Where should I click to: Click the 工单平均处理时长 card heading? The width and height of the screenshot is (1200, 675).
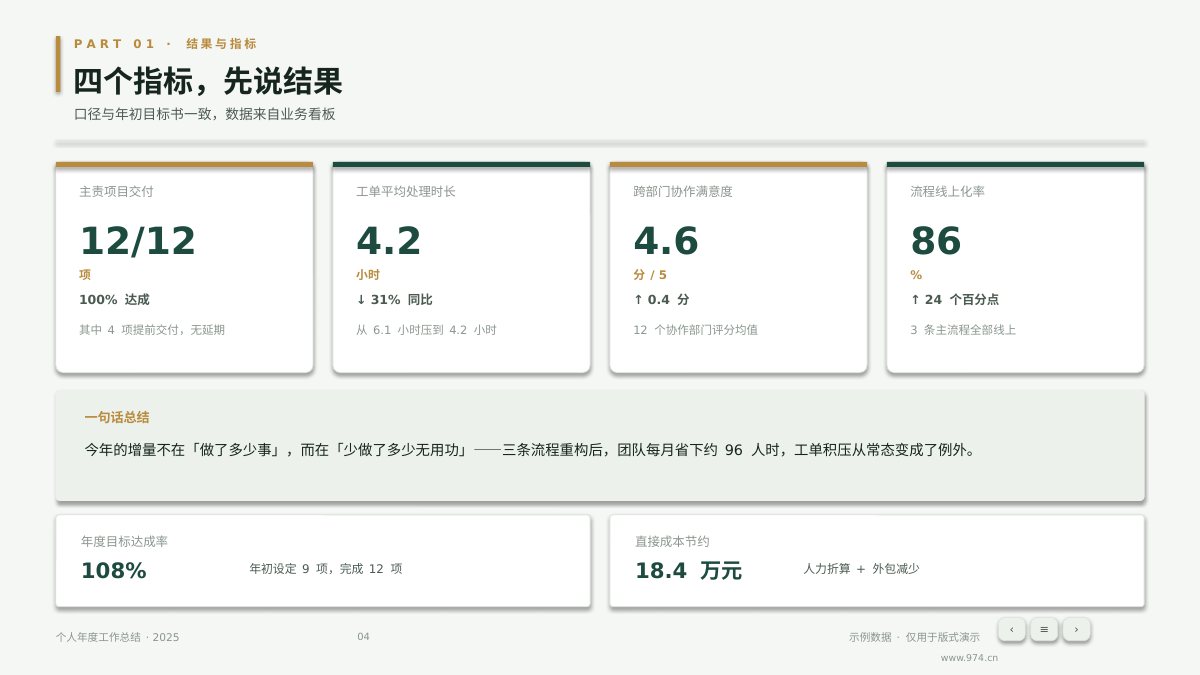[406, 191]
